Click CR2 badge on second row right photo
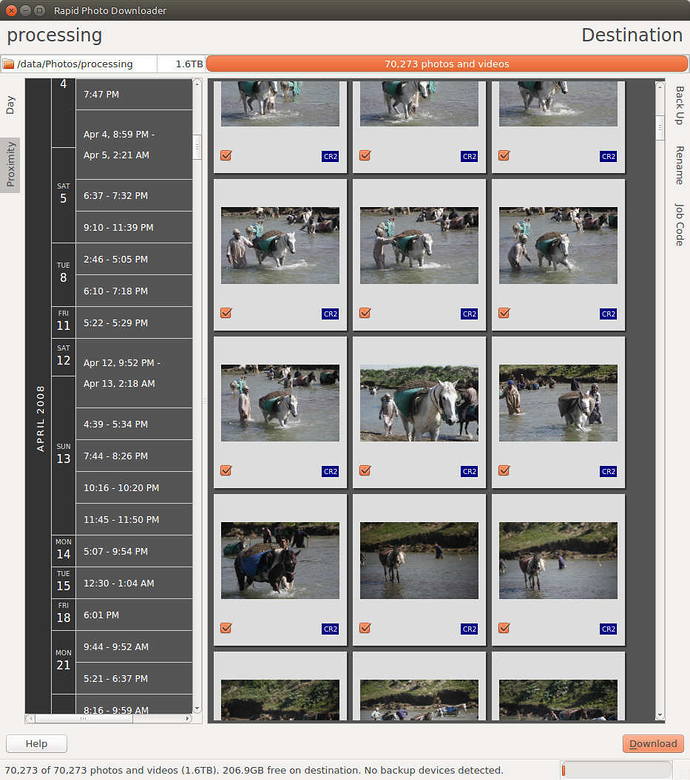The height and width of the screenshot is (780, 690). pyautogui.click(x=608, y=314)
